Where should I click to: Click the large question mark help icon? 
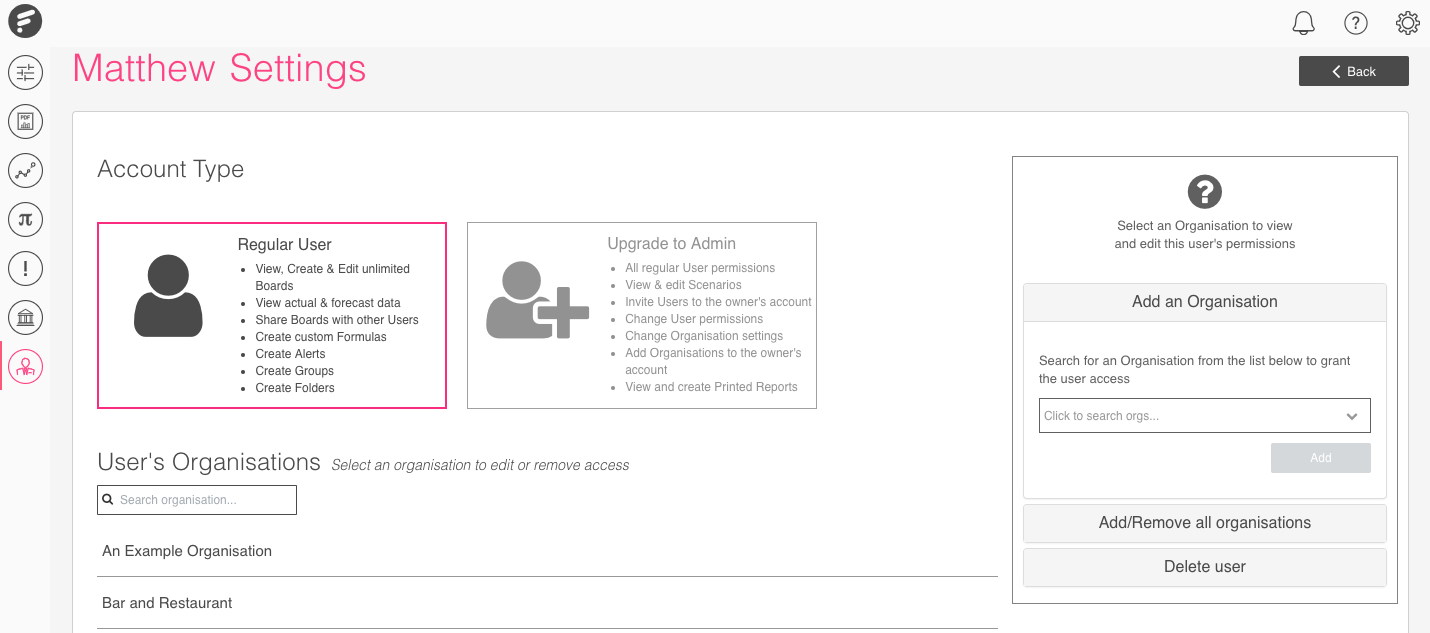pyautogui.click(x=1205, y=192)
